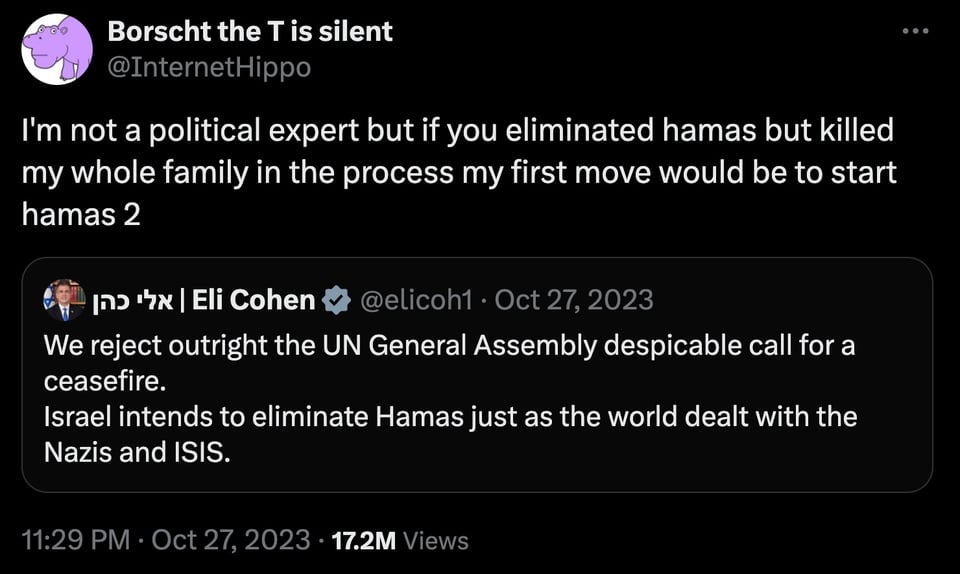This screenshot has width=960, height=574.
Task: Click the "17.2M" view count
Action: 363,541
